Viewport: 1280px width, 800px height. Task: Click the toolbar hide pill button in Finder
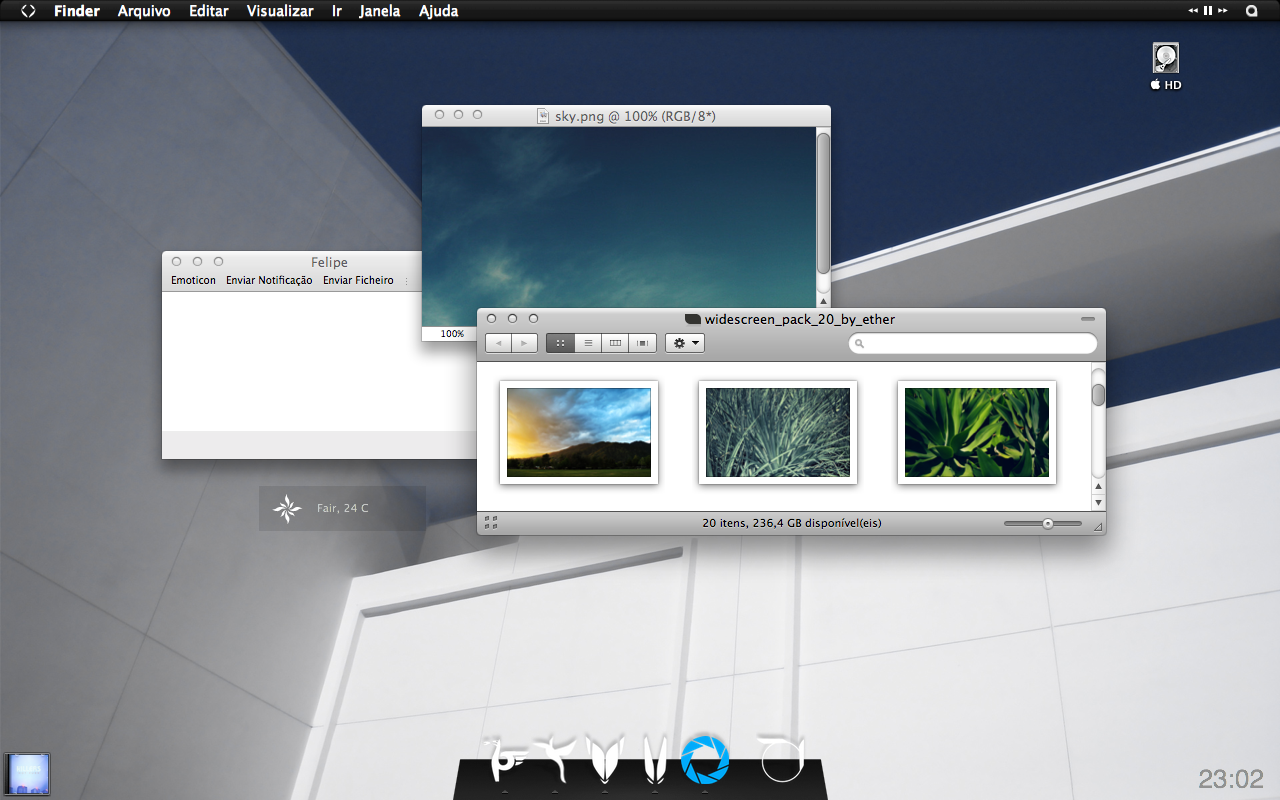[x=1087, y=319]
